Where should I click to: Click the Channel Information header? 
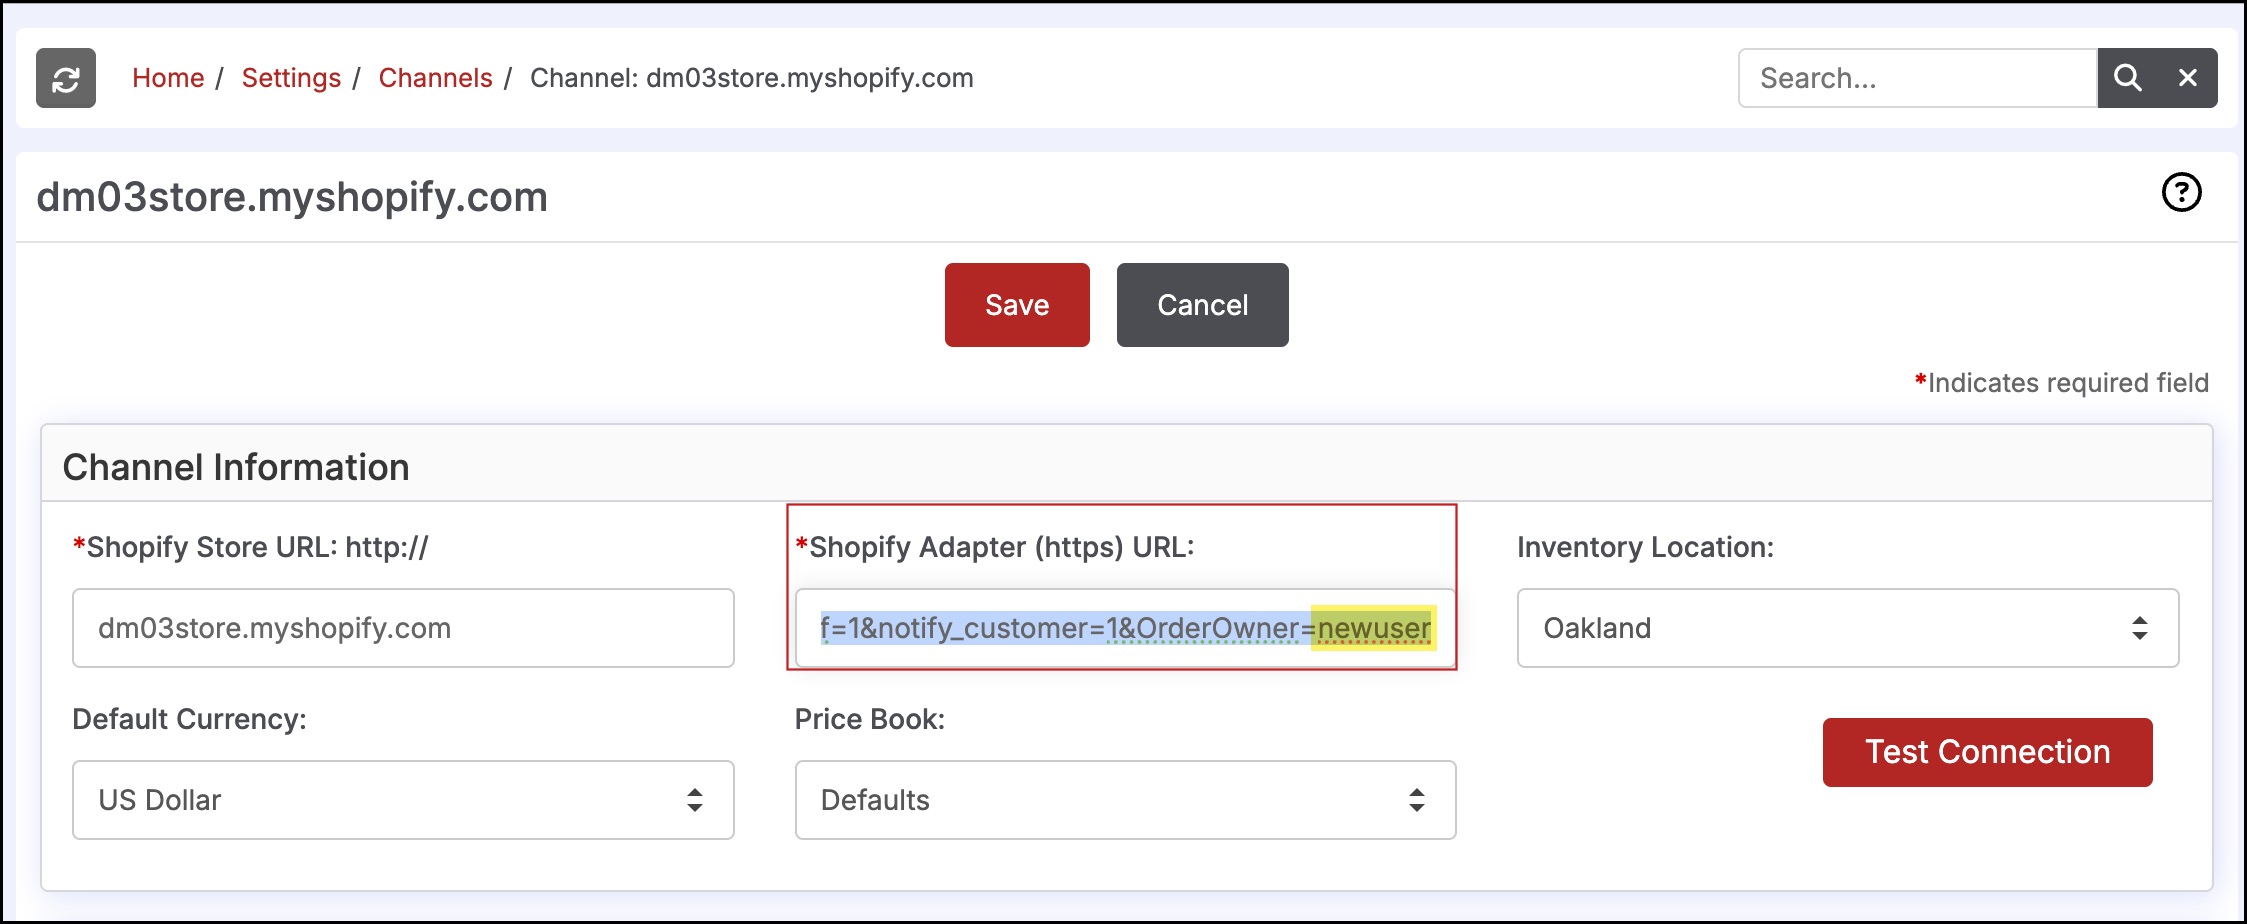pos(236,467)
